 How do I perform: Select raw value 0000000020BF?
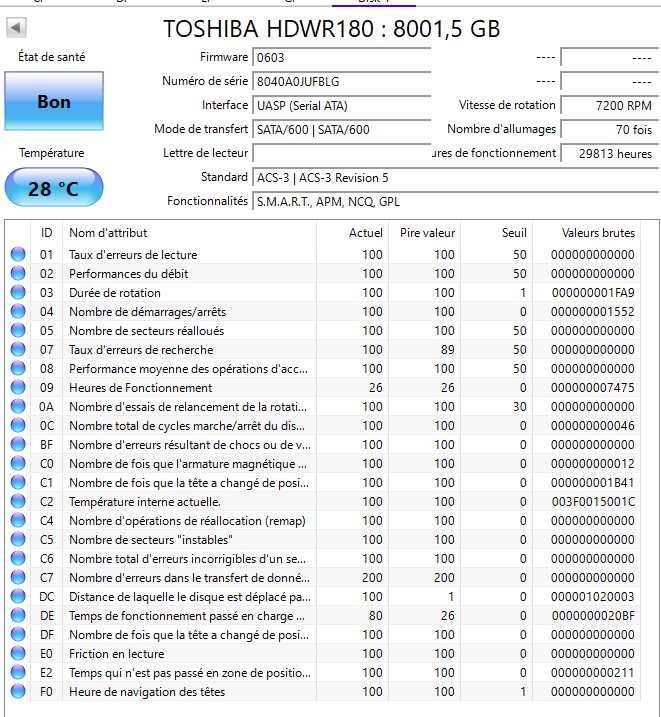593,615
